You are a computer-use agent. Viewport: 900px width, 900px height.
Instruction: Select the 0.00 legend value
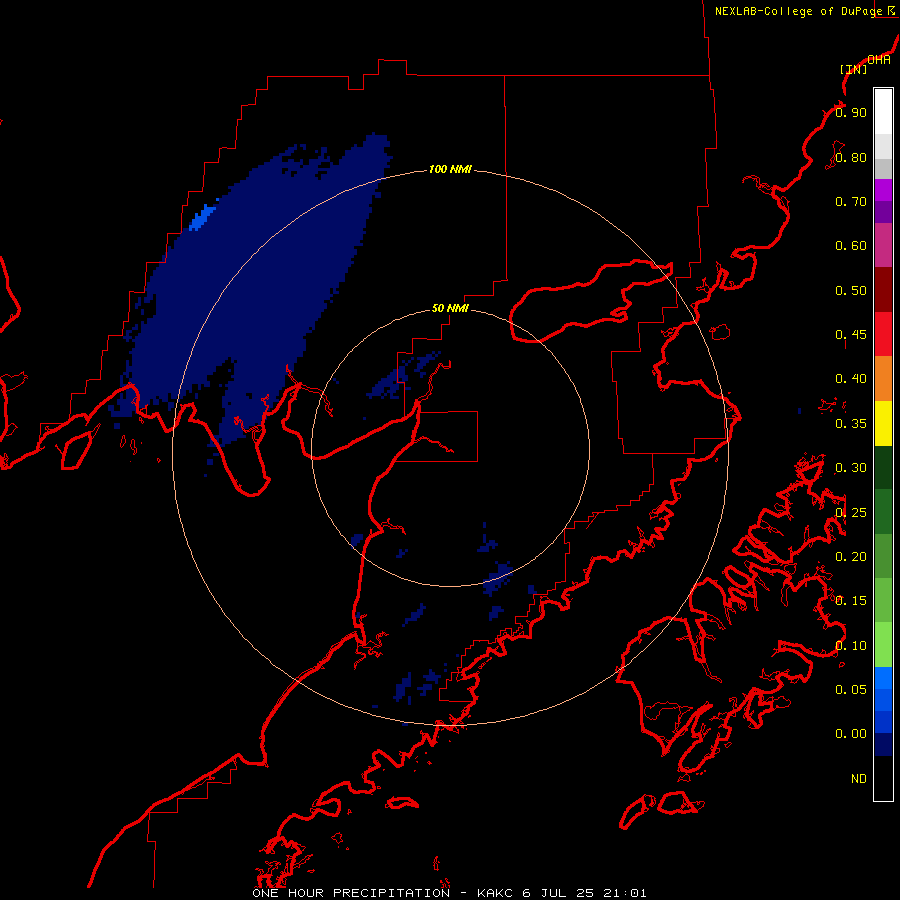pyautogui.click(x=851, y=734)
